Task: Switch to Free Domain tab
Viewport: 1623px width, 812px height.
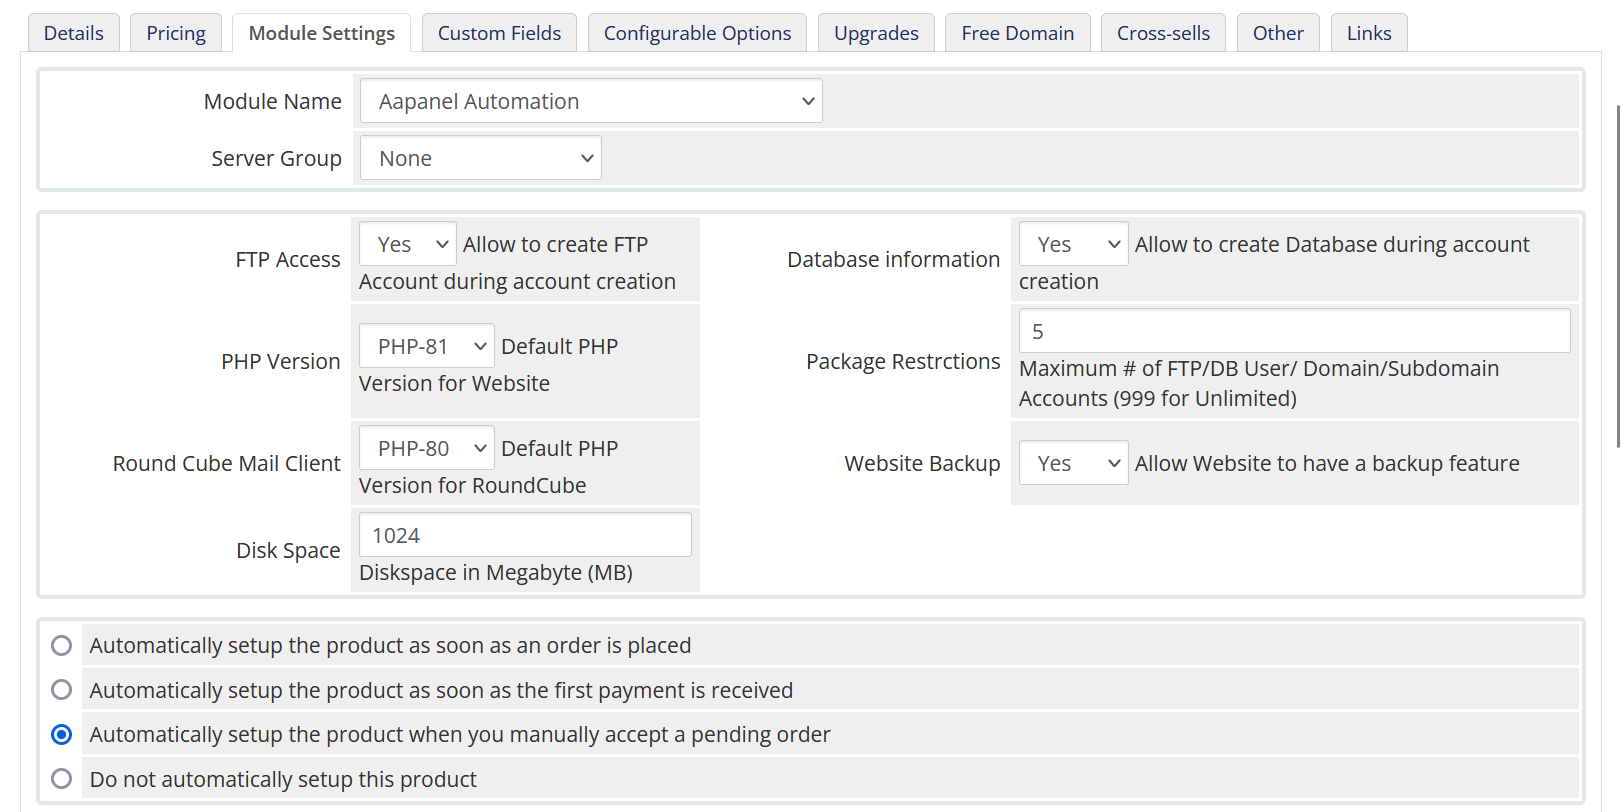Action: [1018, 33]
